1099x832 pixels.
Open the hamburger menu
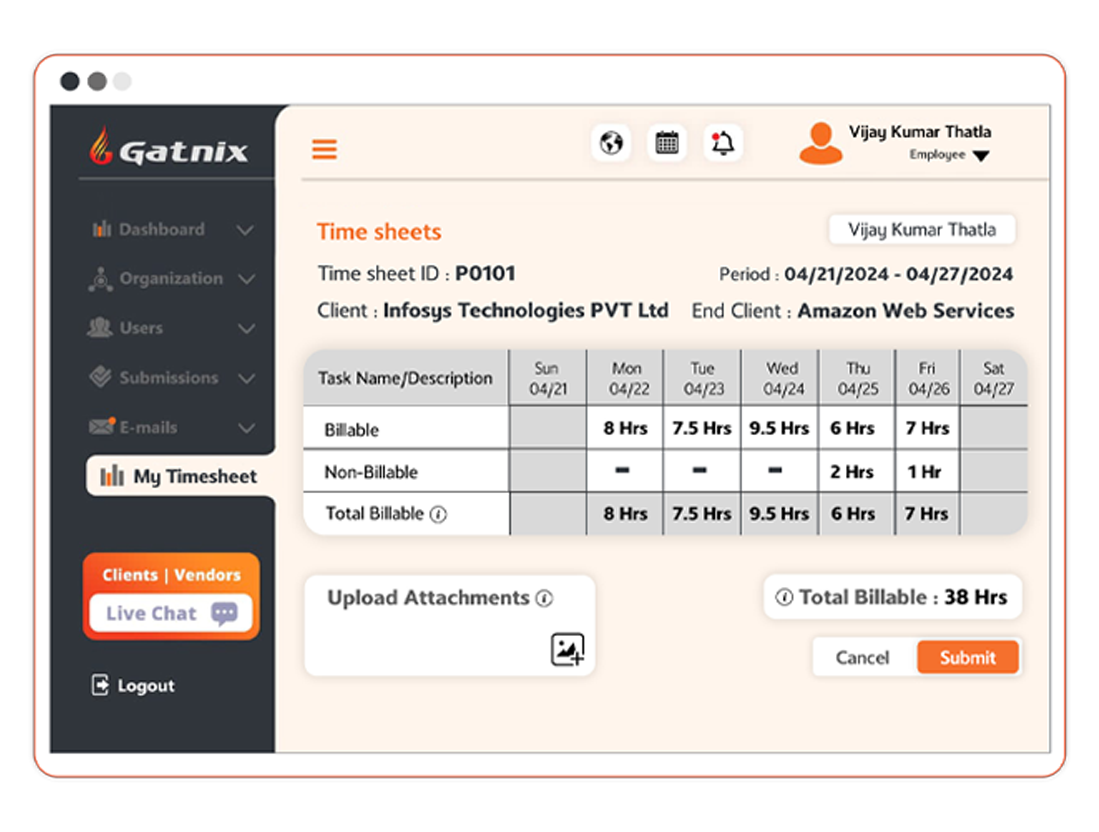click(x=324, y=148)
